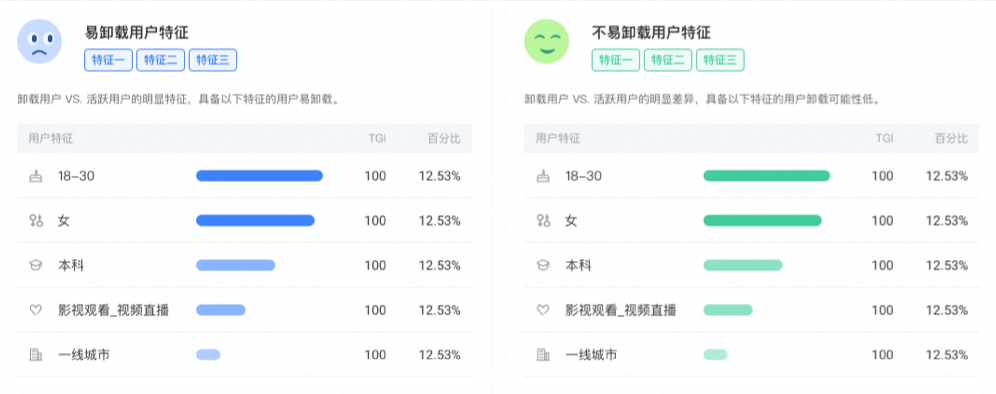Click the building icon for 一线城市 in 易卸载 panel
This screenshot has height=394, width=996.
(36, 355)
